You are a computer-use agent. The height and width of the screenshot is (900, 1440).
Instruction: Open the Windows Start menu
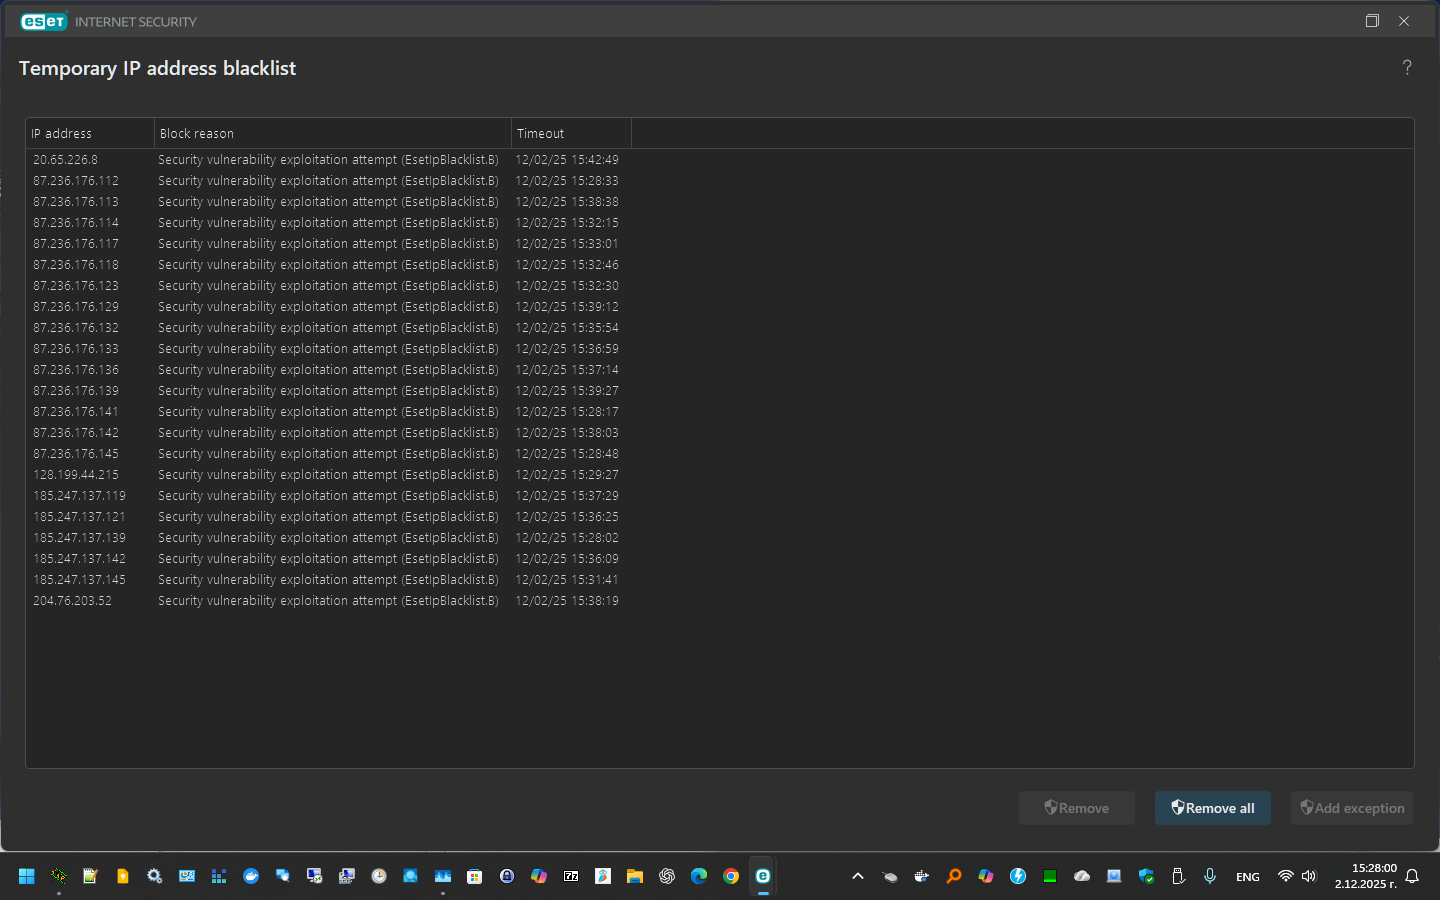[27, 876]
